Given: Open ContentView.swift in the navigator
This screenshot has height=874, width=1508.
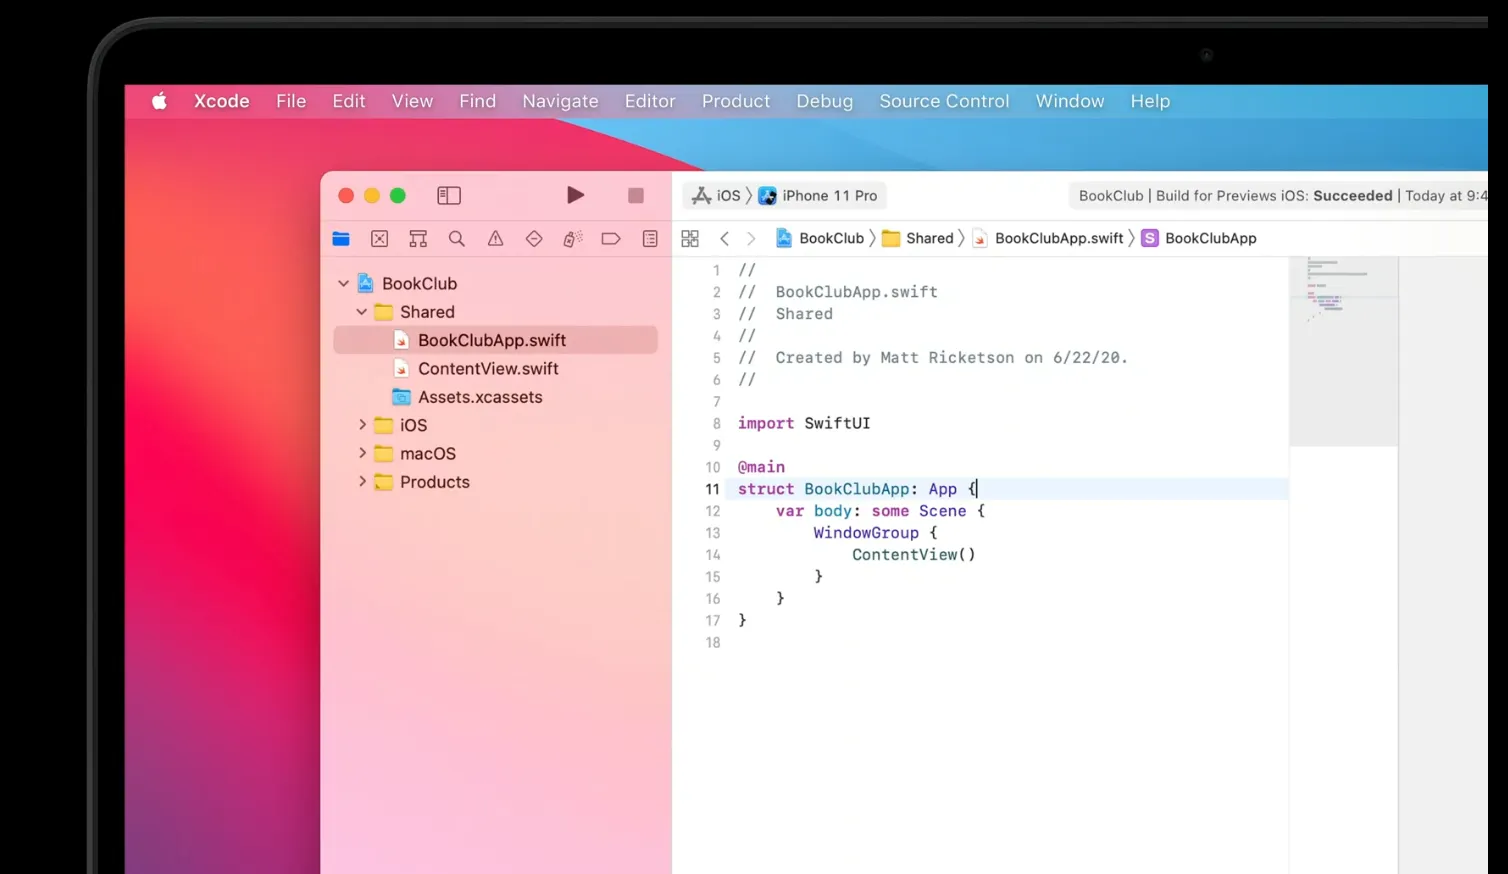Looking at the screenshot, I should [x=496, y=369].
